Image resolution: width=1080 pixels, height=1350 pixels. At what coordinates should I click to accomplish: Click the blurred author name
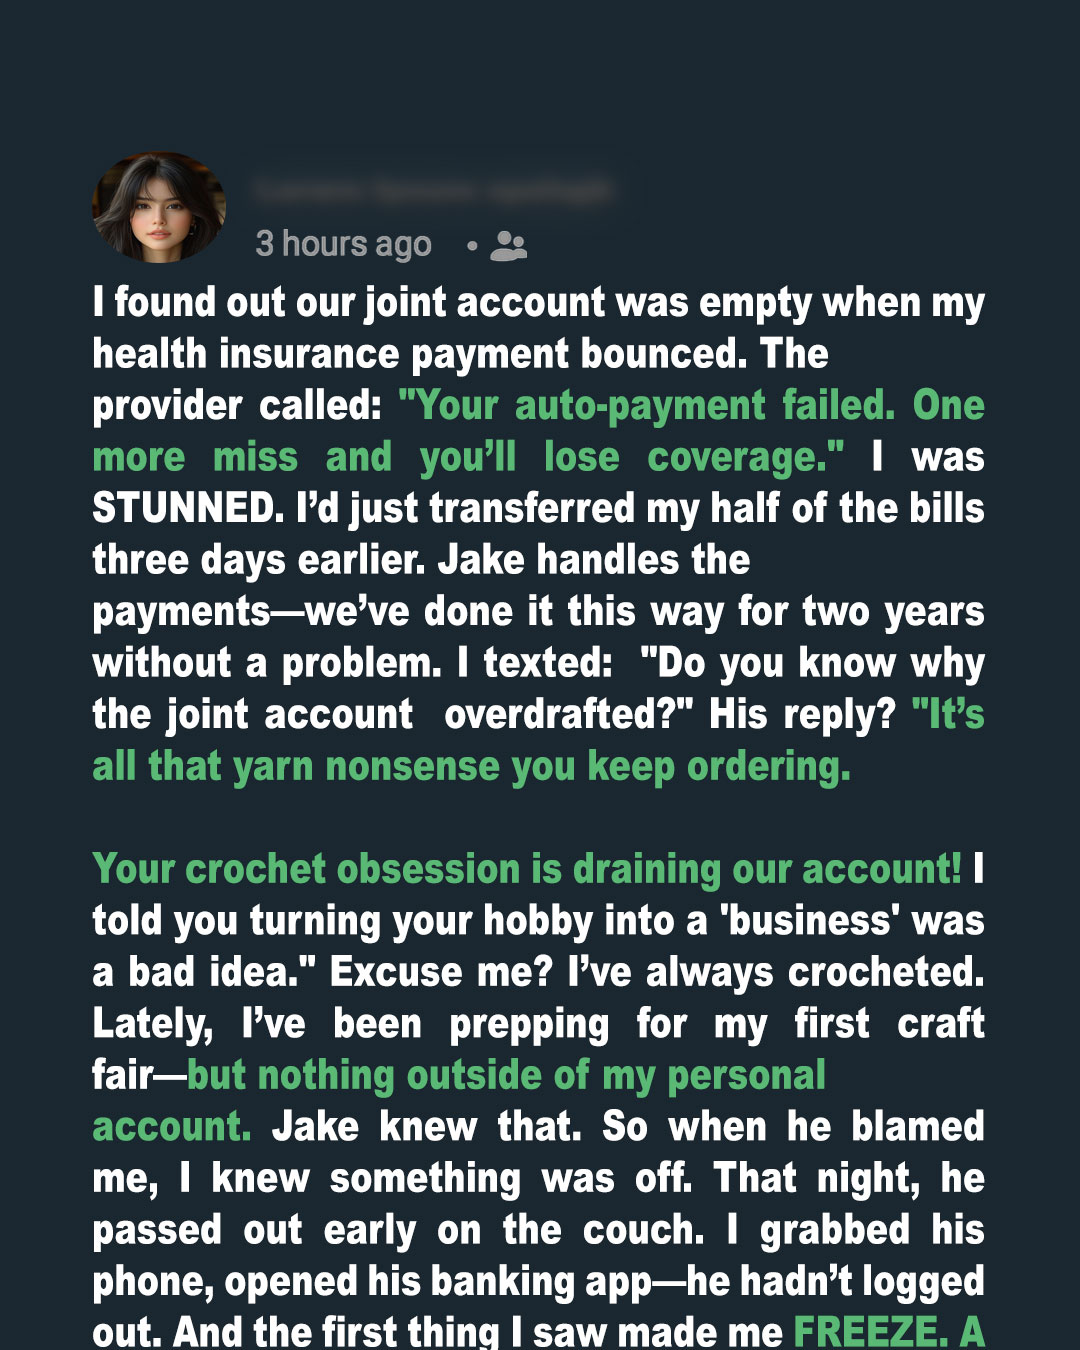[432, 190]
